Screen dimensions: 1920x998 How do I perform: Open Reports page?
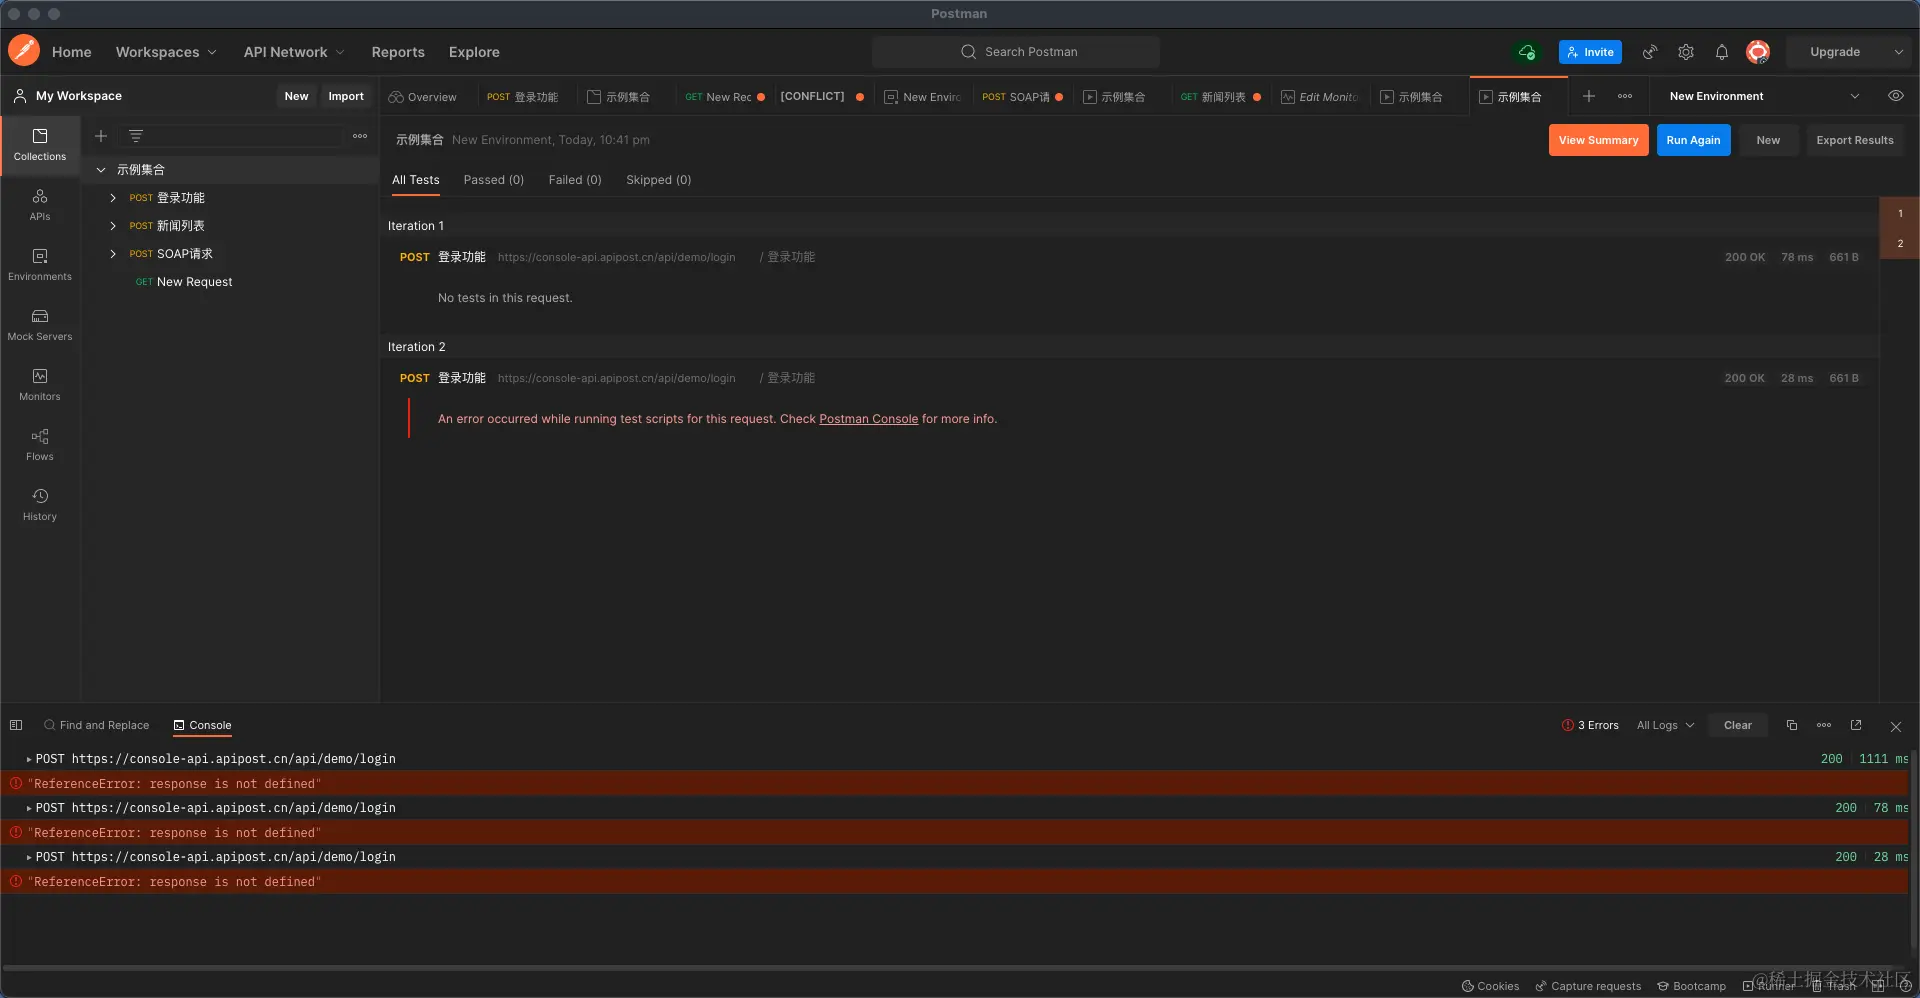click(x=398, y=52)
